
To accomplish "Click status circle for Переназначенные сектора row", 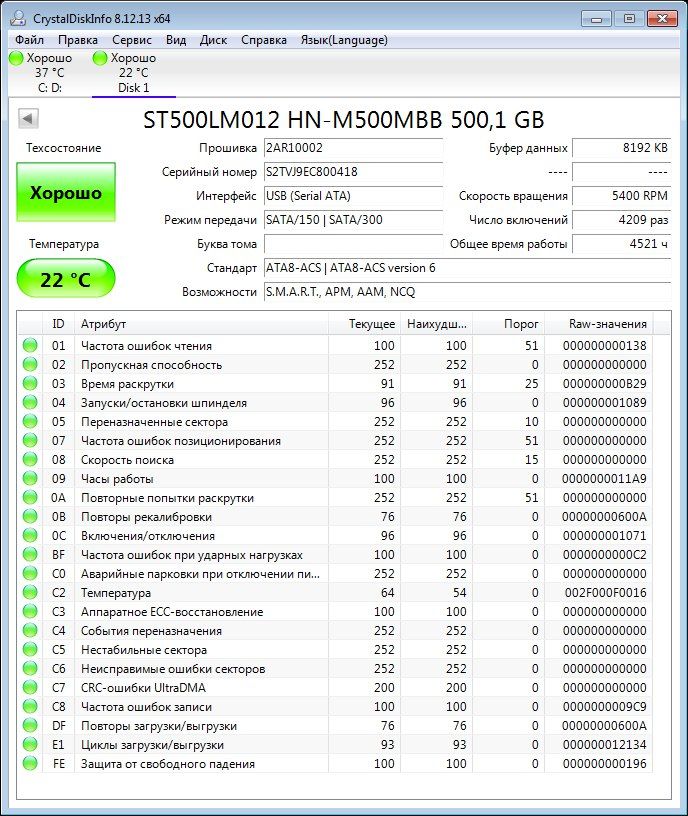I will click(30, 422).
